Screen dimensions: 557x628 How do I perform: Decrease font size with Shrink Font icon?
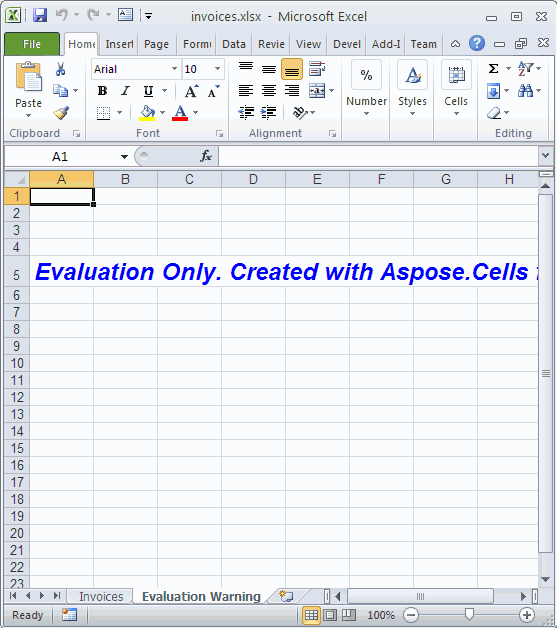pos(213,91)
